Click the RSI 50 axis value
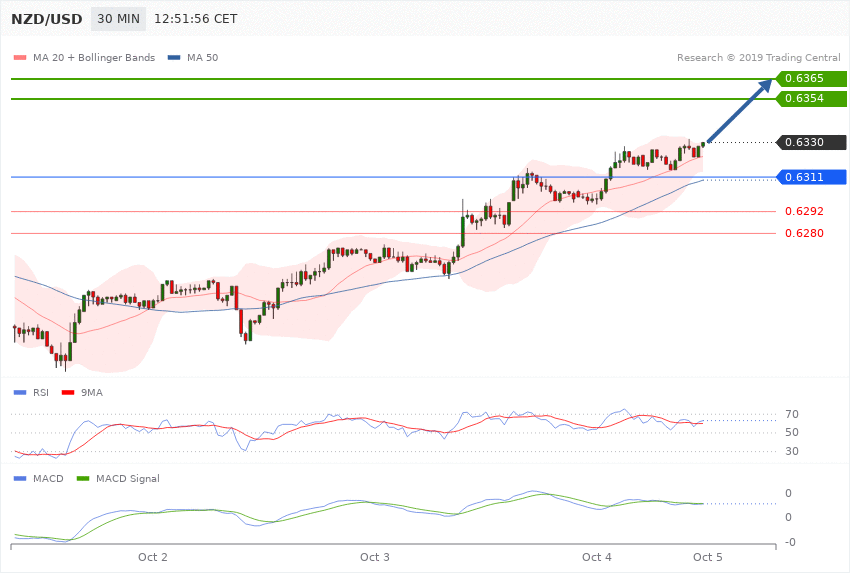This screenshot has width=850, height=576. point(791,432)
